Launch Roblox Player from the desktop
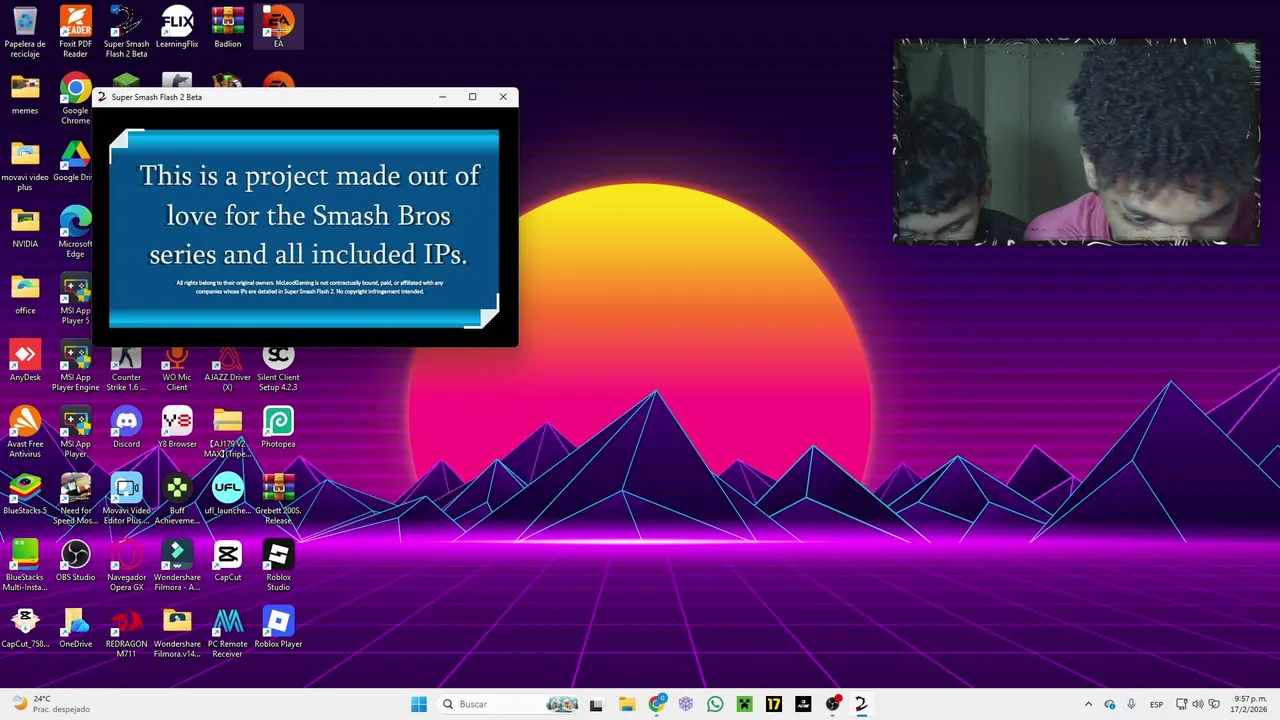Viewport: 1280px width, 720px height. coord(278,628)
